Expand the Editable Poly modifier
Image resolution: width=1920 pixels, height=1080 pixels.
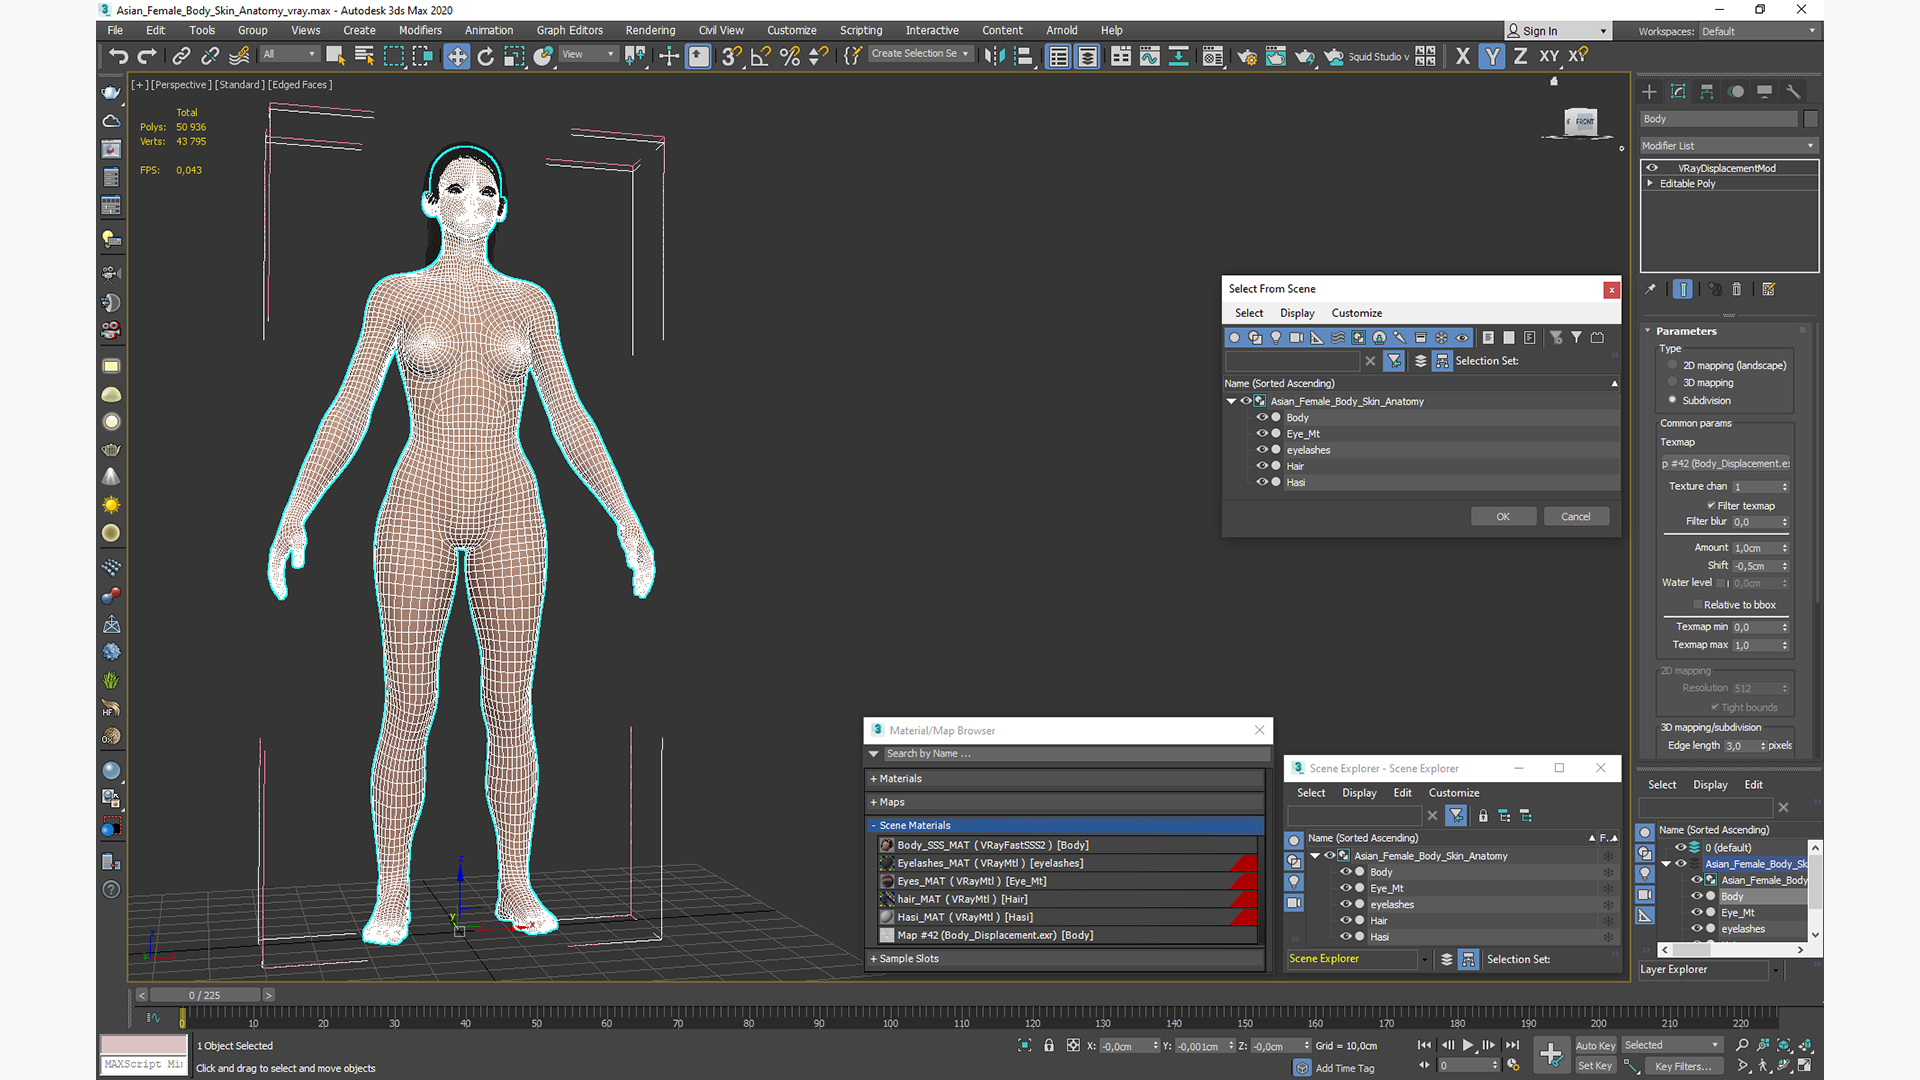pos(1650,184)
